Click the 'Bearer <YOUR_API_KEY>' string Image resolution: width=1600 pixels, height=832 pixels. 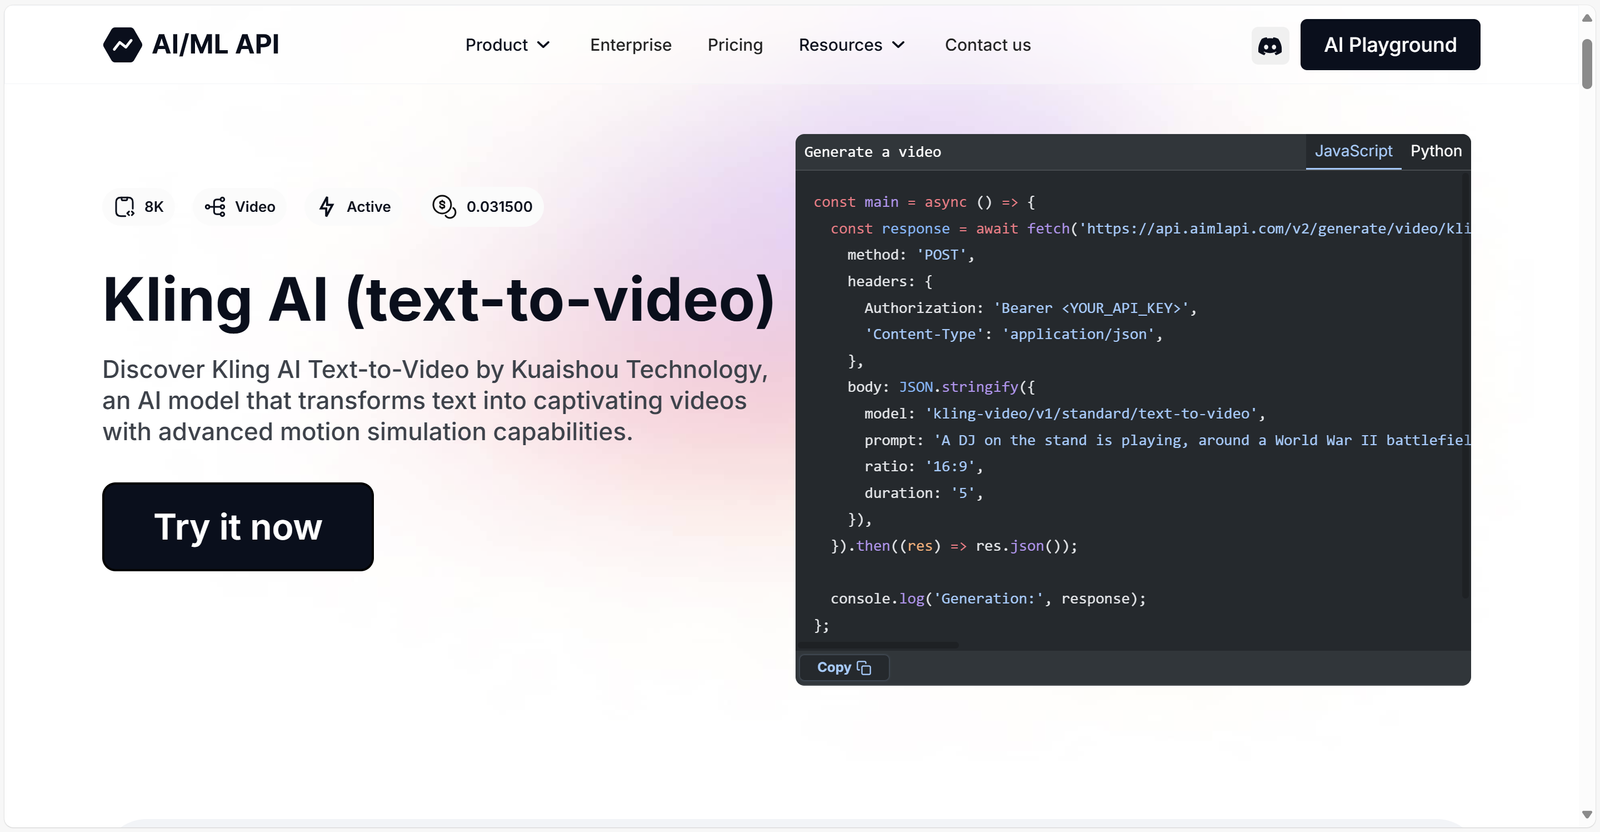(x=1091, y=308)
